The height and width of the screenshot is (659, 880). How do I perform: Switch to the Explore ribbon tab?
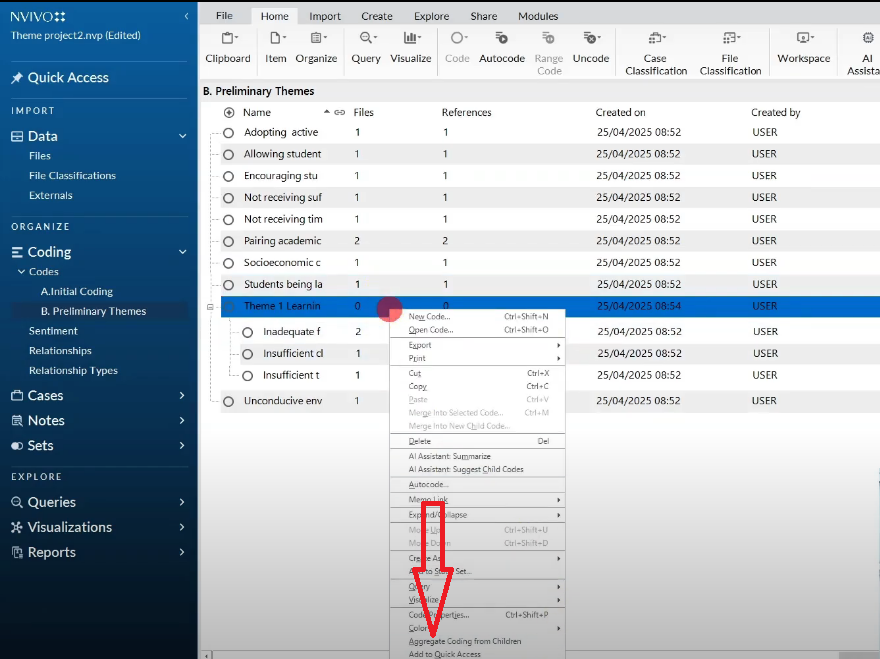[431, 16]
